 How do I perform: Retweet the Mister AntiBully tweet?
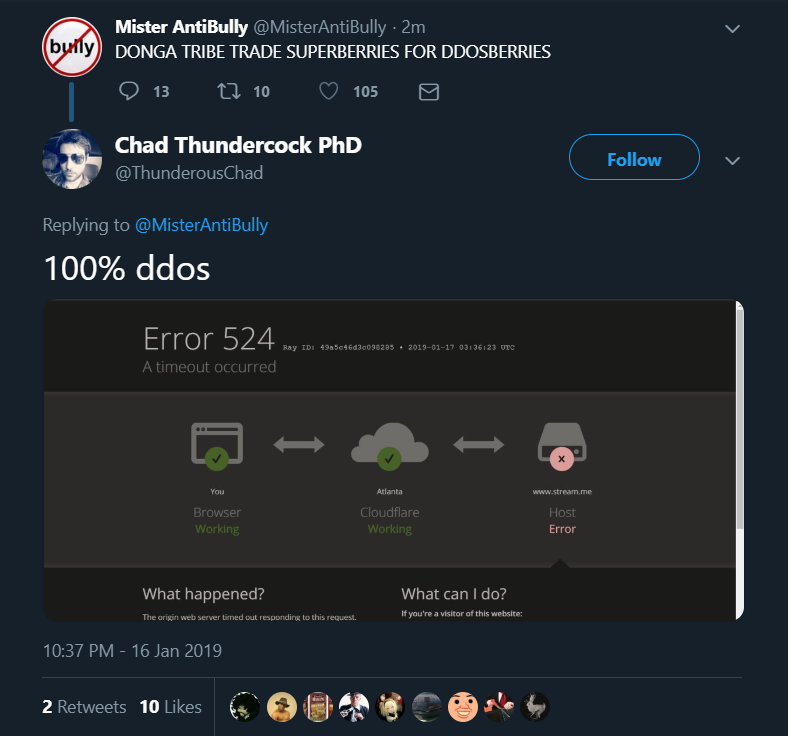pyautogui.click(x=229, y=91)
